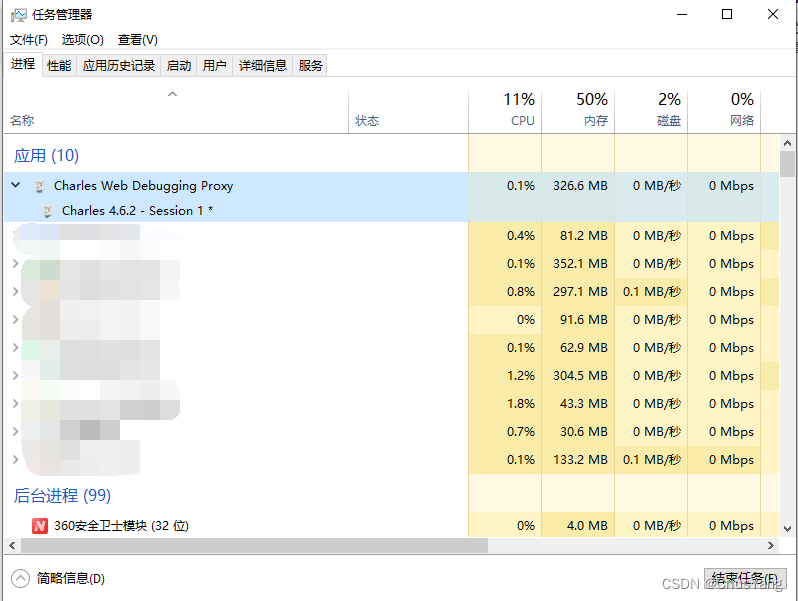
Task: Maximize the Task Manager window
Action: pos(727,14)
